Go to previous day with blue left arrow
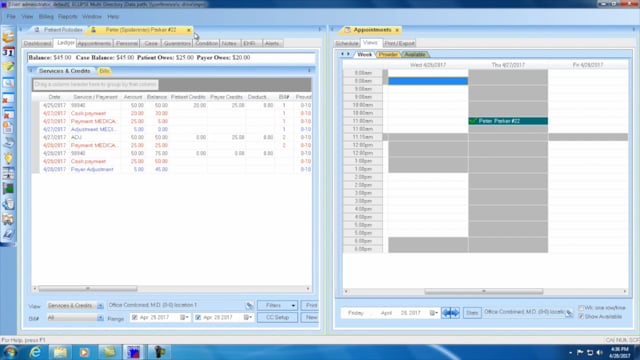Screen dimensions: 640x360 446,313
